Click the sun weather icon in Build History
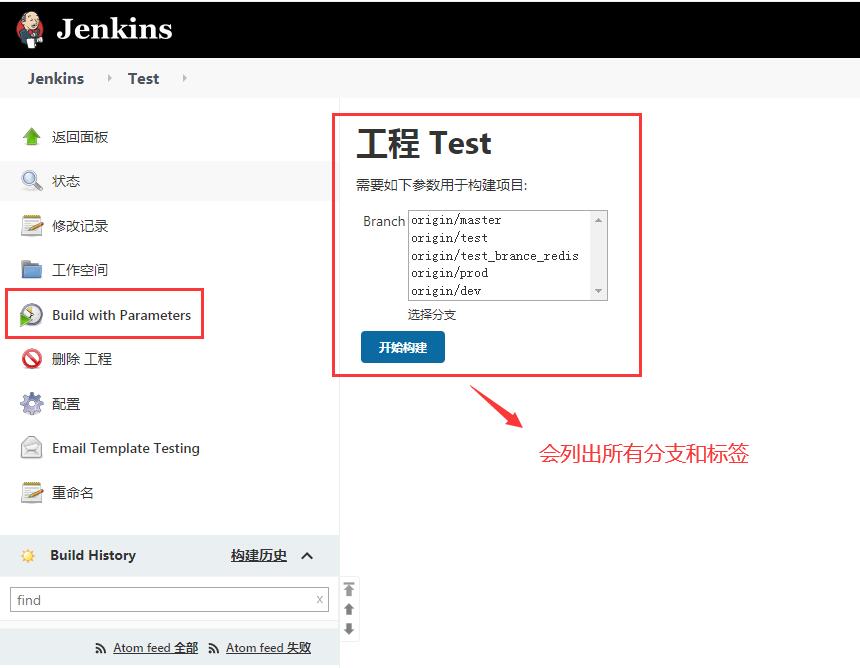Screen dimensions: 860x668 (x=28, y=556)
